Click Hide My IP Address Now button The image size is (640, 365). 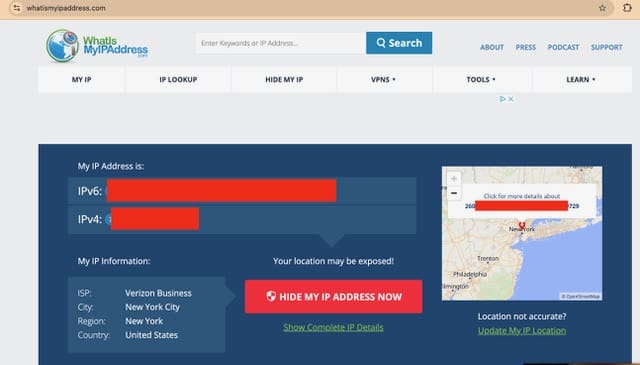[333, 297]
